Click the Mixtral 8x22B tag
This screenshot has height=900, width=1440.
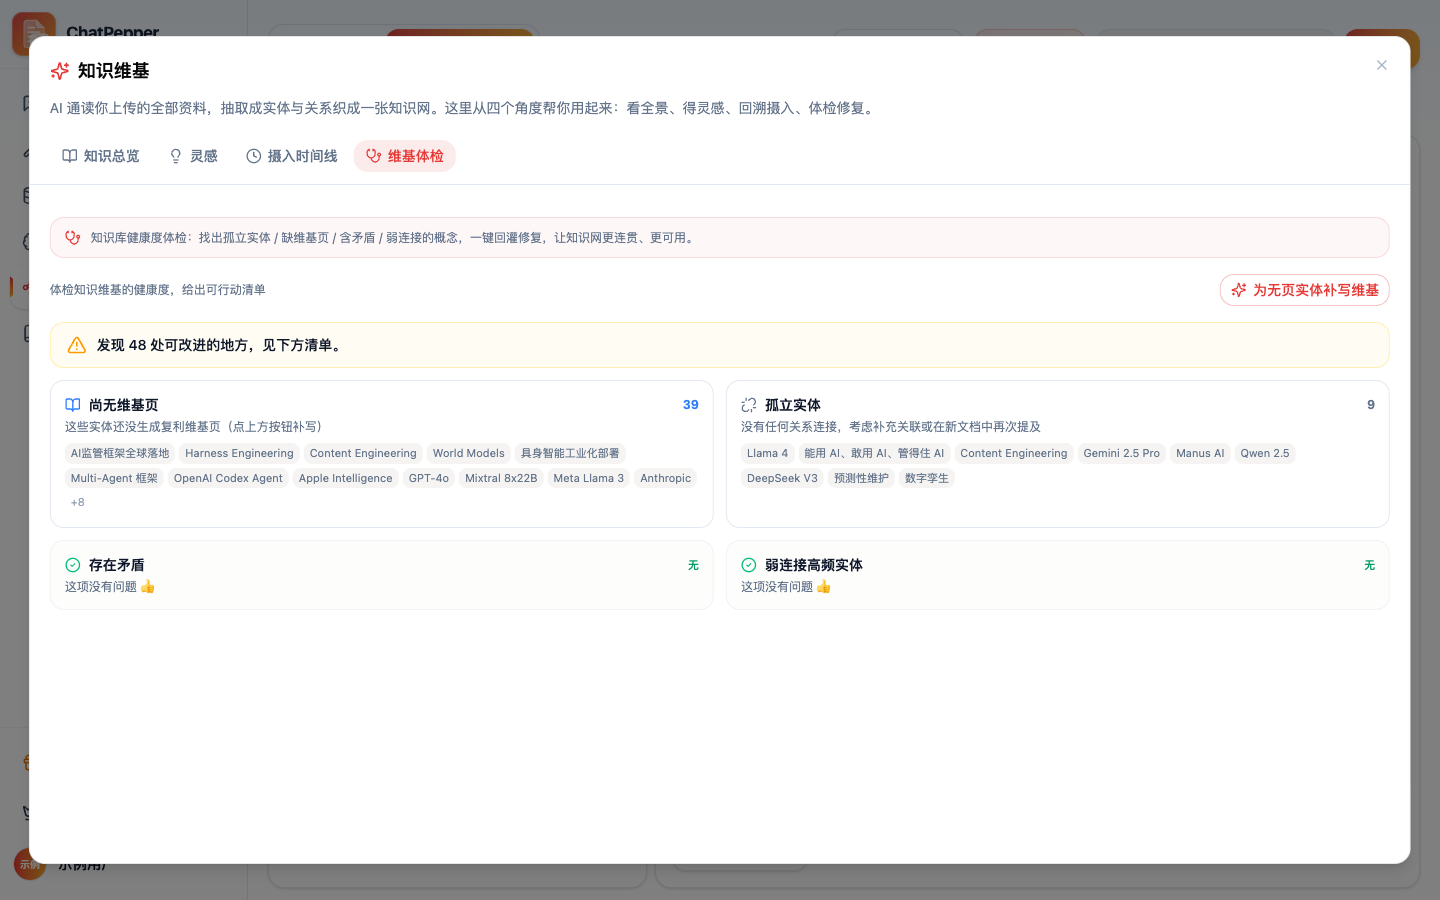pyautogui.click(x=501, y=478)
